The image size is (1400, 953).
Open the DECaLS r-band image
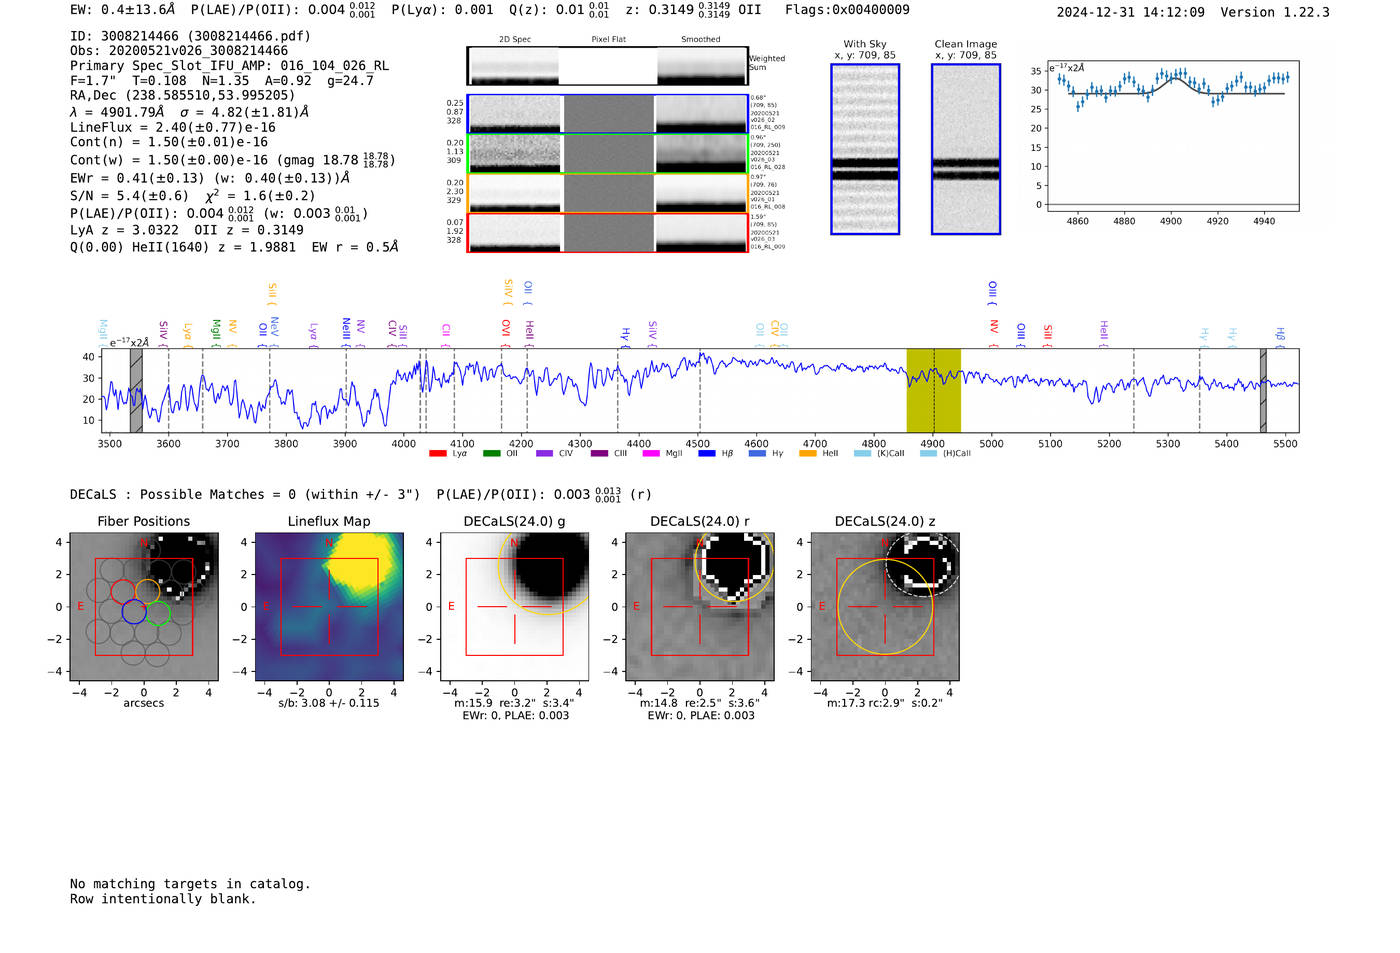point(700,606)
